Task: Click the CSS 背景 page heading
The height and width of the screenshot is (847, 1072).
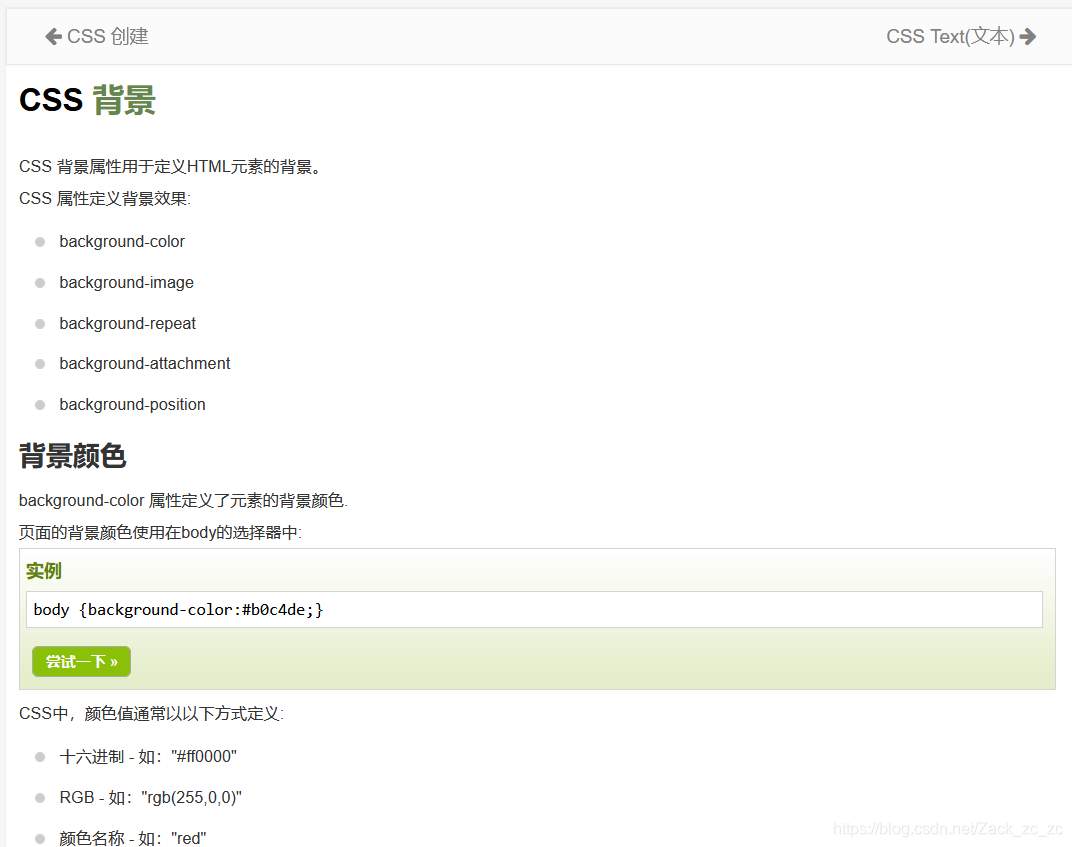Action: [88, 100]
